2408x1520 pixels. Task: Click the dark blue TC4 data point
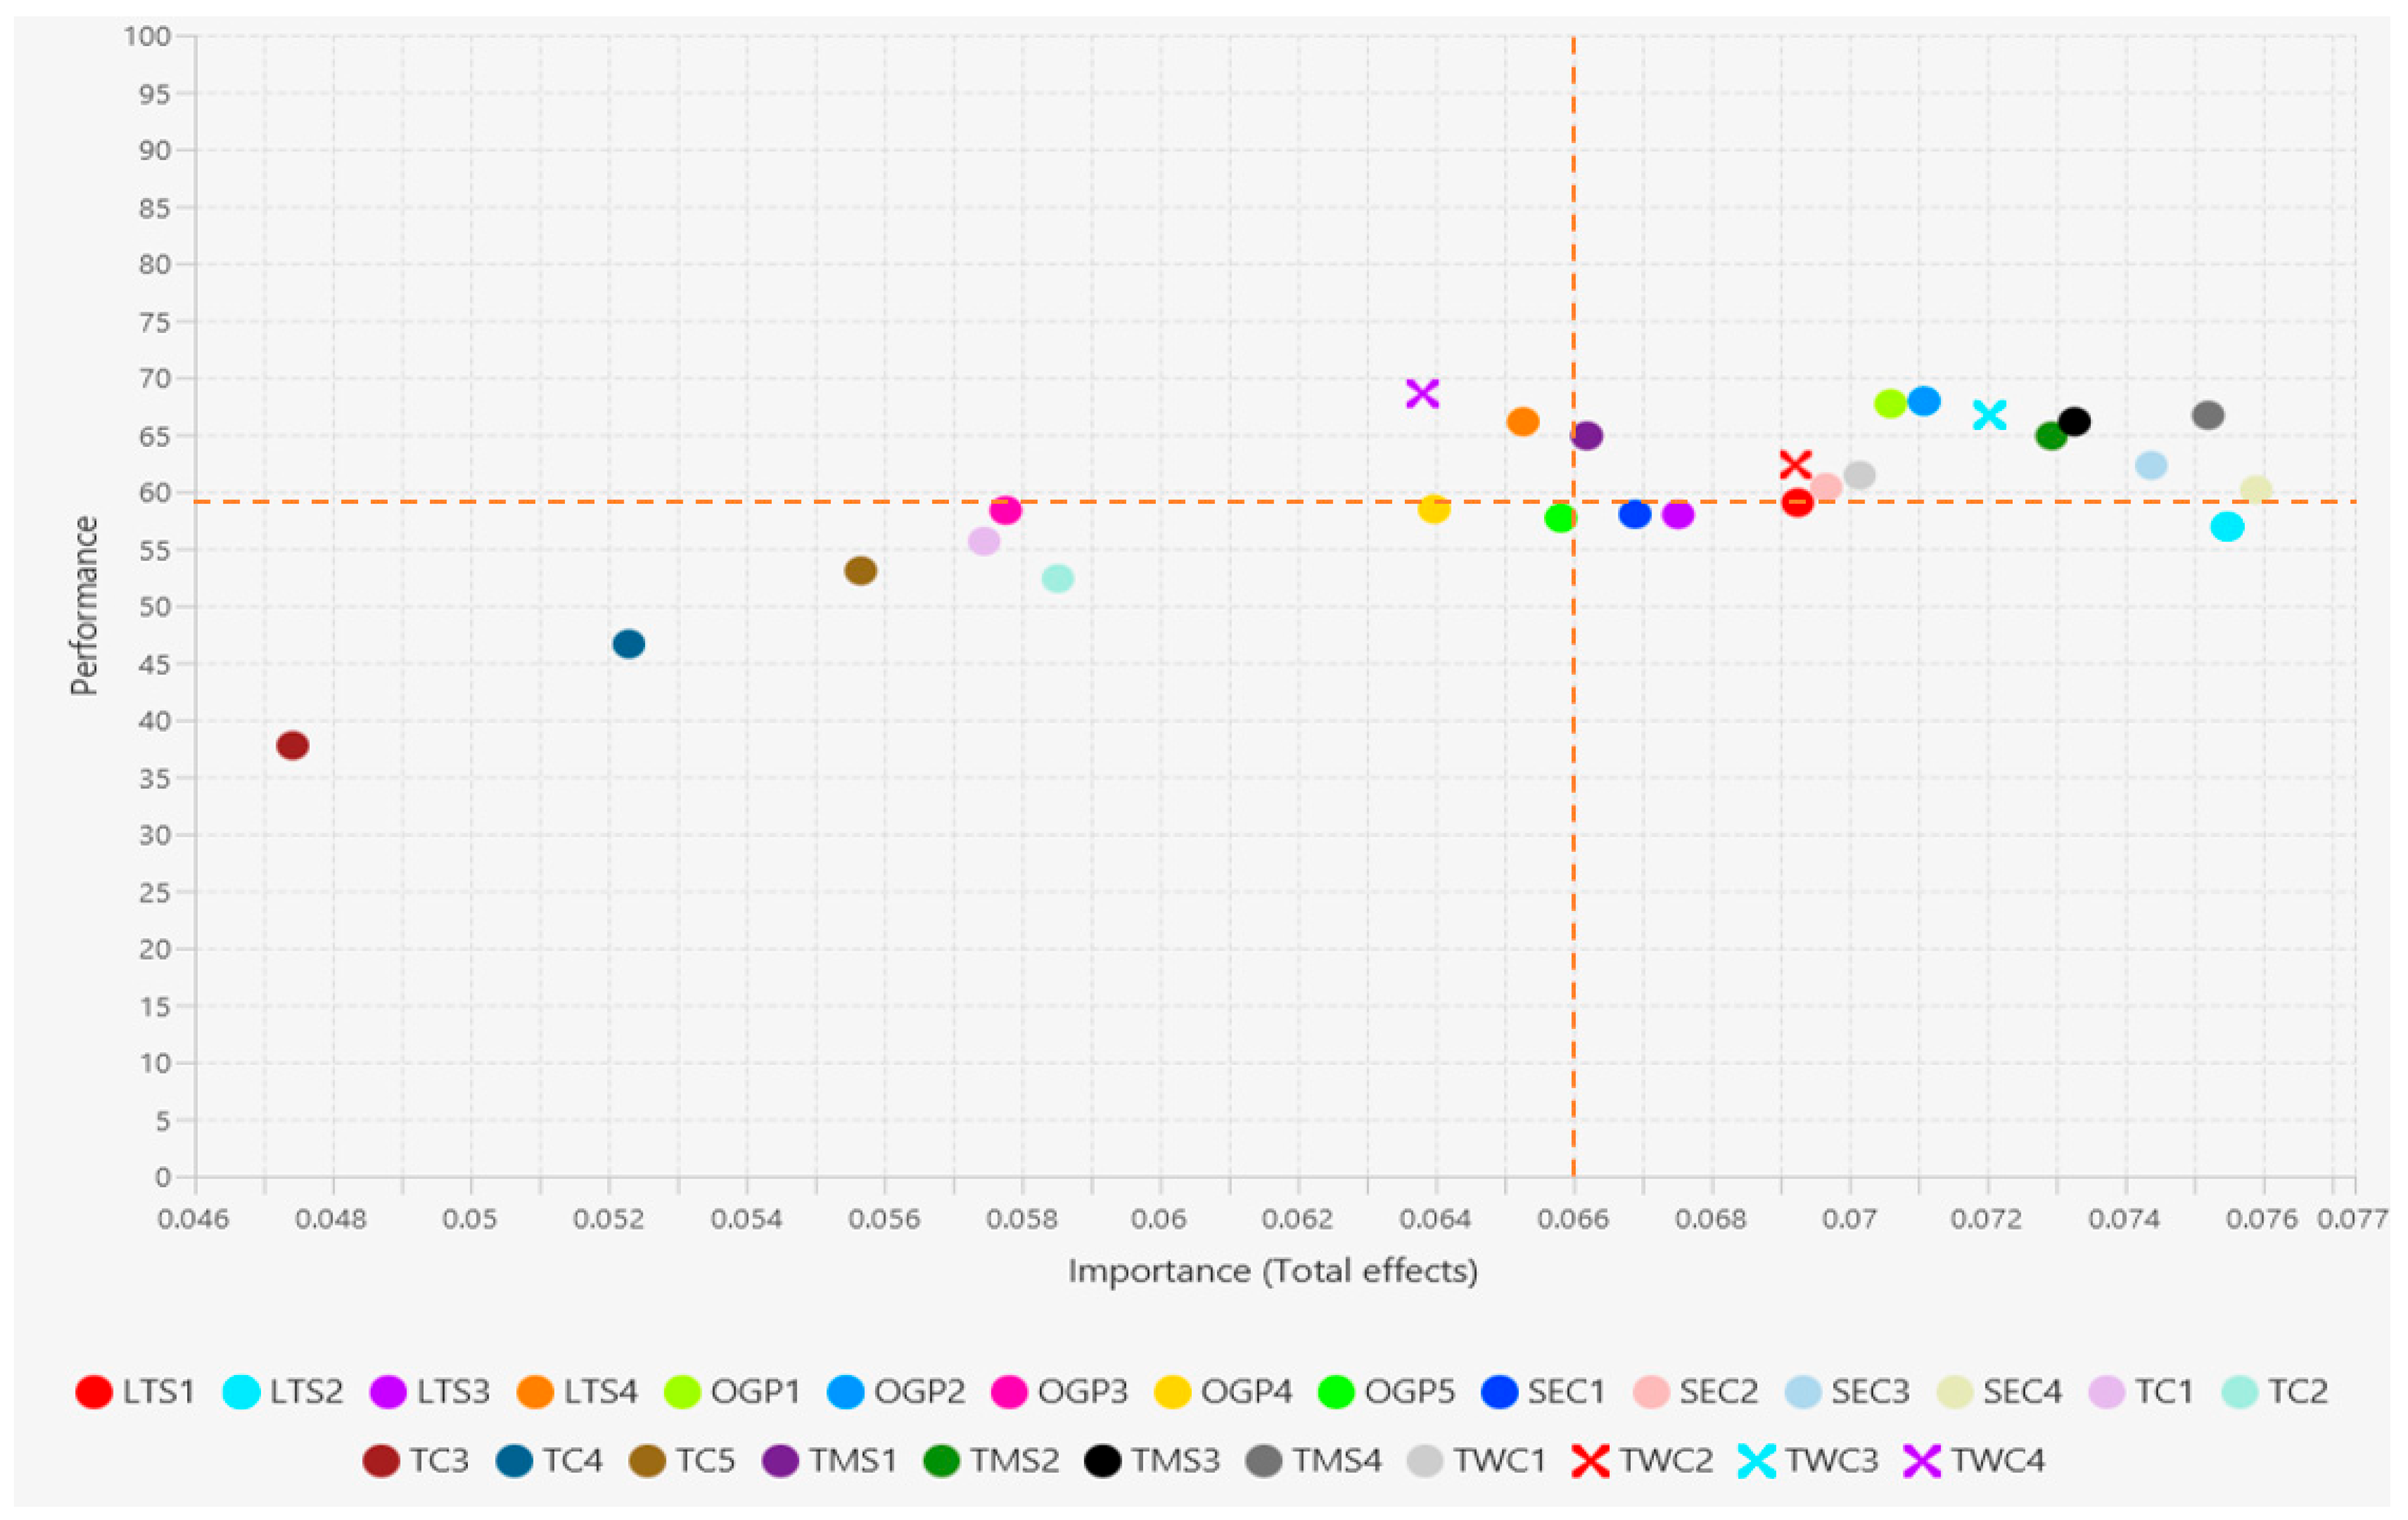(x=628, y=644)
